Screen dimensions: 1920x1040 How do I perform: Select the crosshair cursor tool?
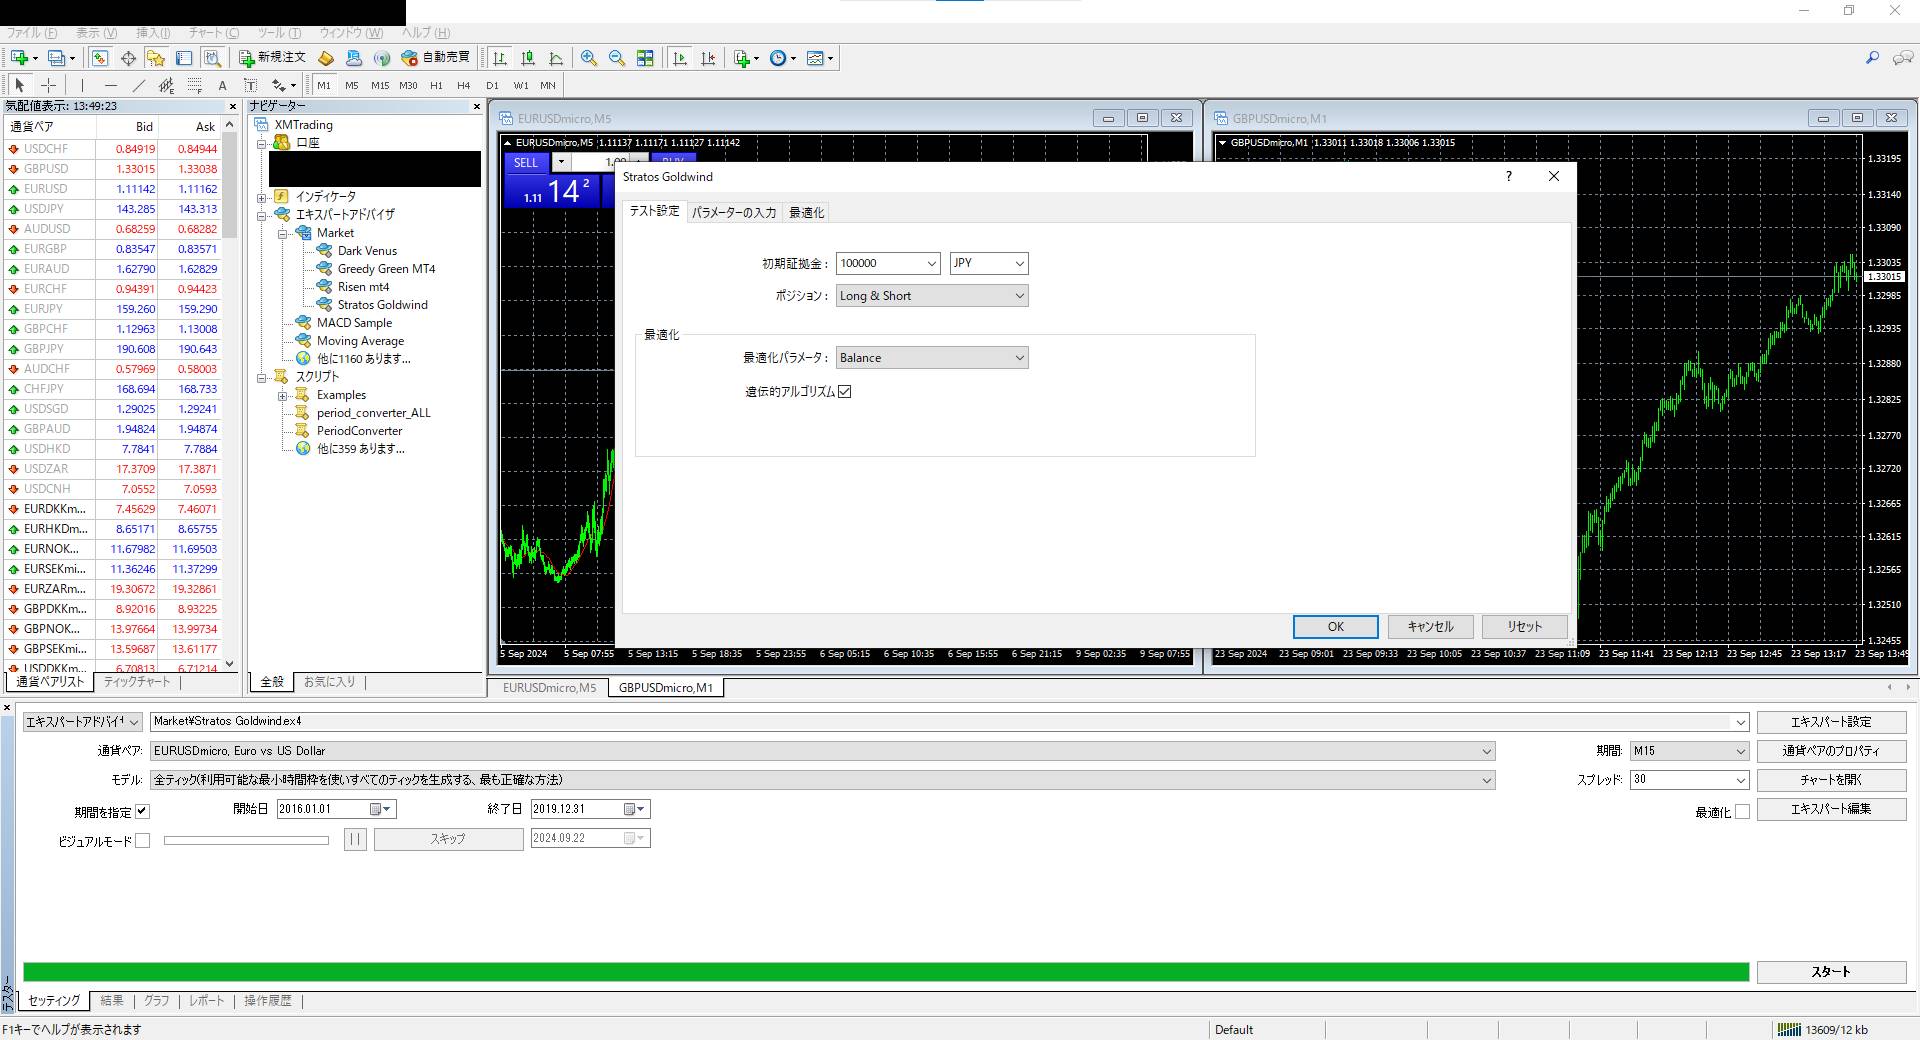pyautogui.click(x=48, y=85)
